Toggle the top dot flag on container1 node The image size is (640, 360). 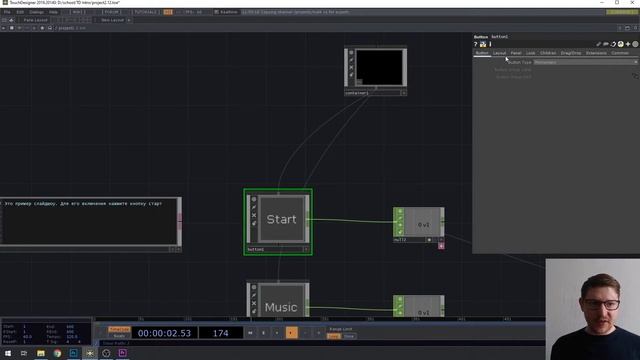pyautogui.click(x=351, y=53)
